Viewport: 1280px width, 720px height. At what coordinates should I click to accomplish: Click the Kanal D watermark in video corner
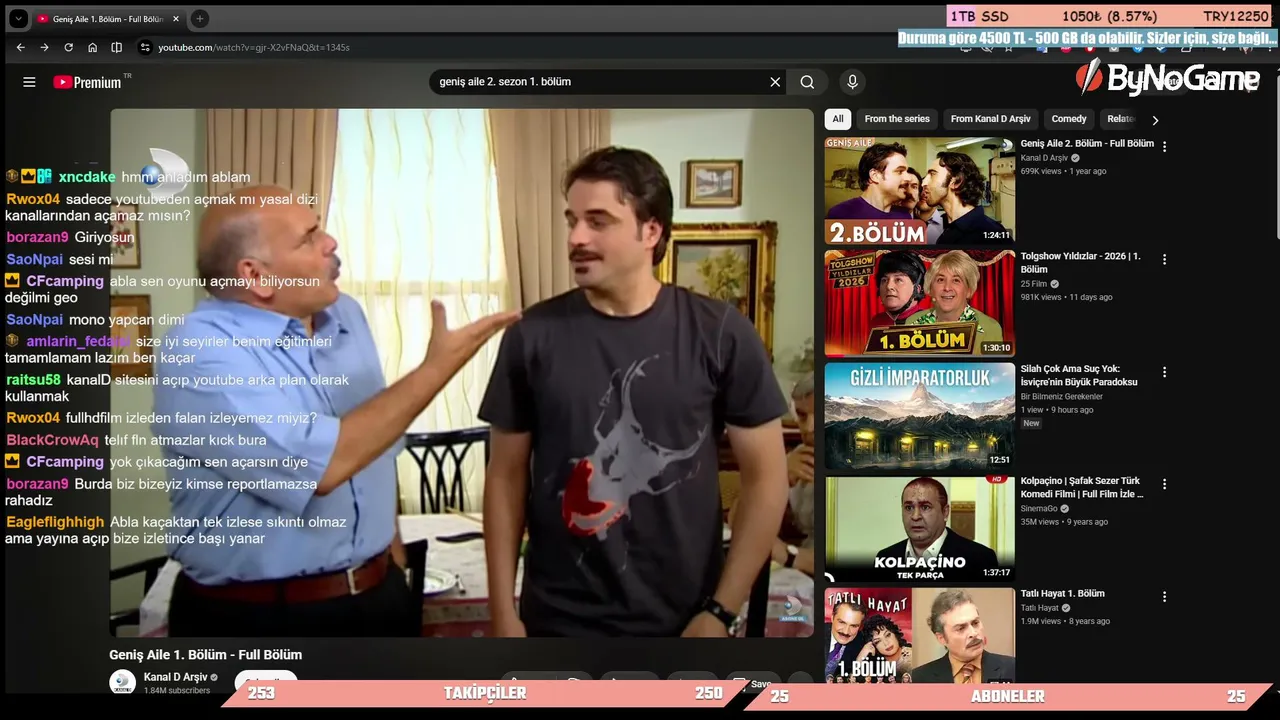(x=791, y=608)
